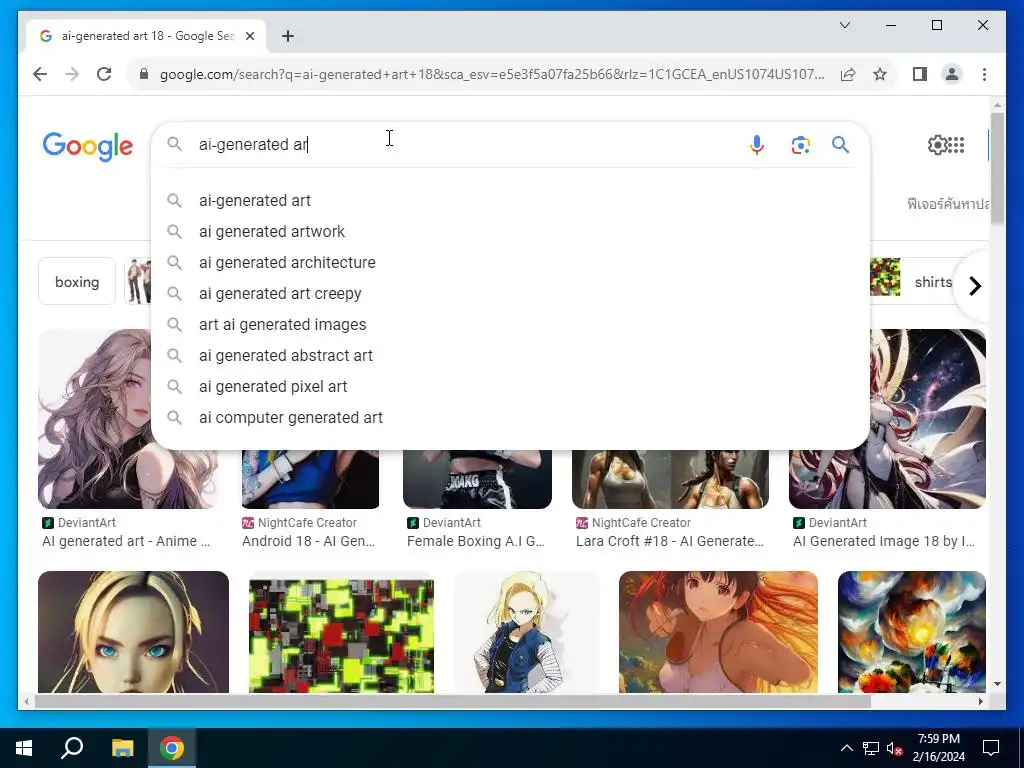Click the muted volume tray icon
The image size is (1024, 768).
894,748
